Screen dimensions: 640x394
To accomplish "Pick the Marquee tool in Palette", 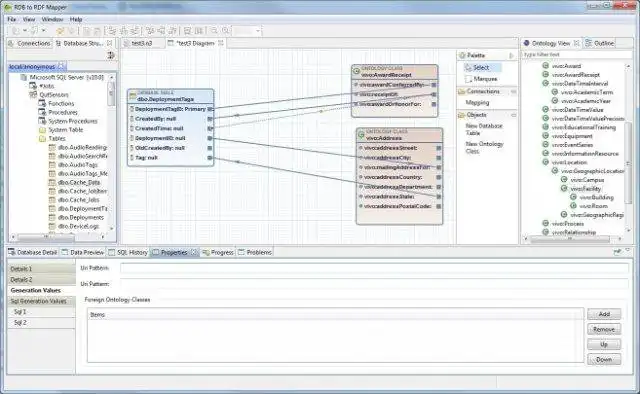I will [482, 79].
